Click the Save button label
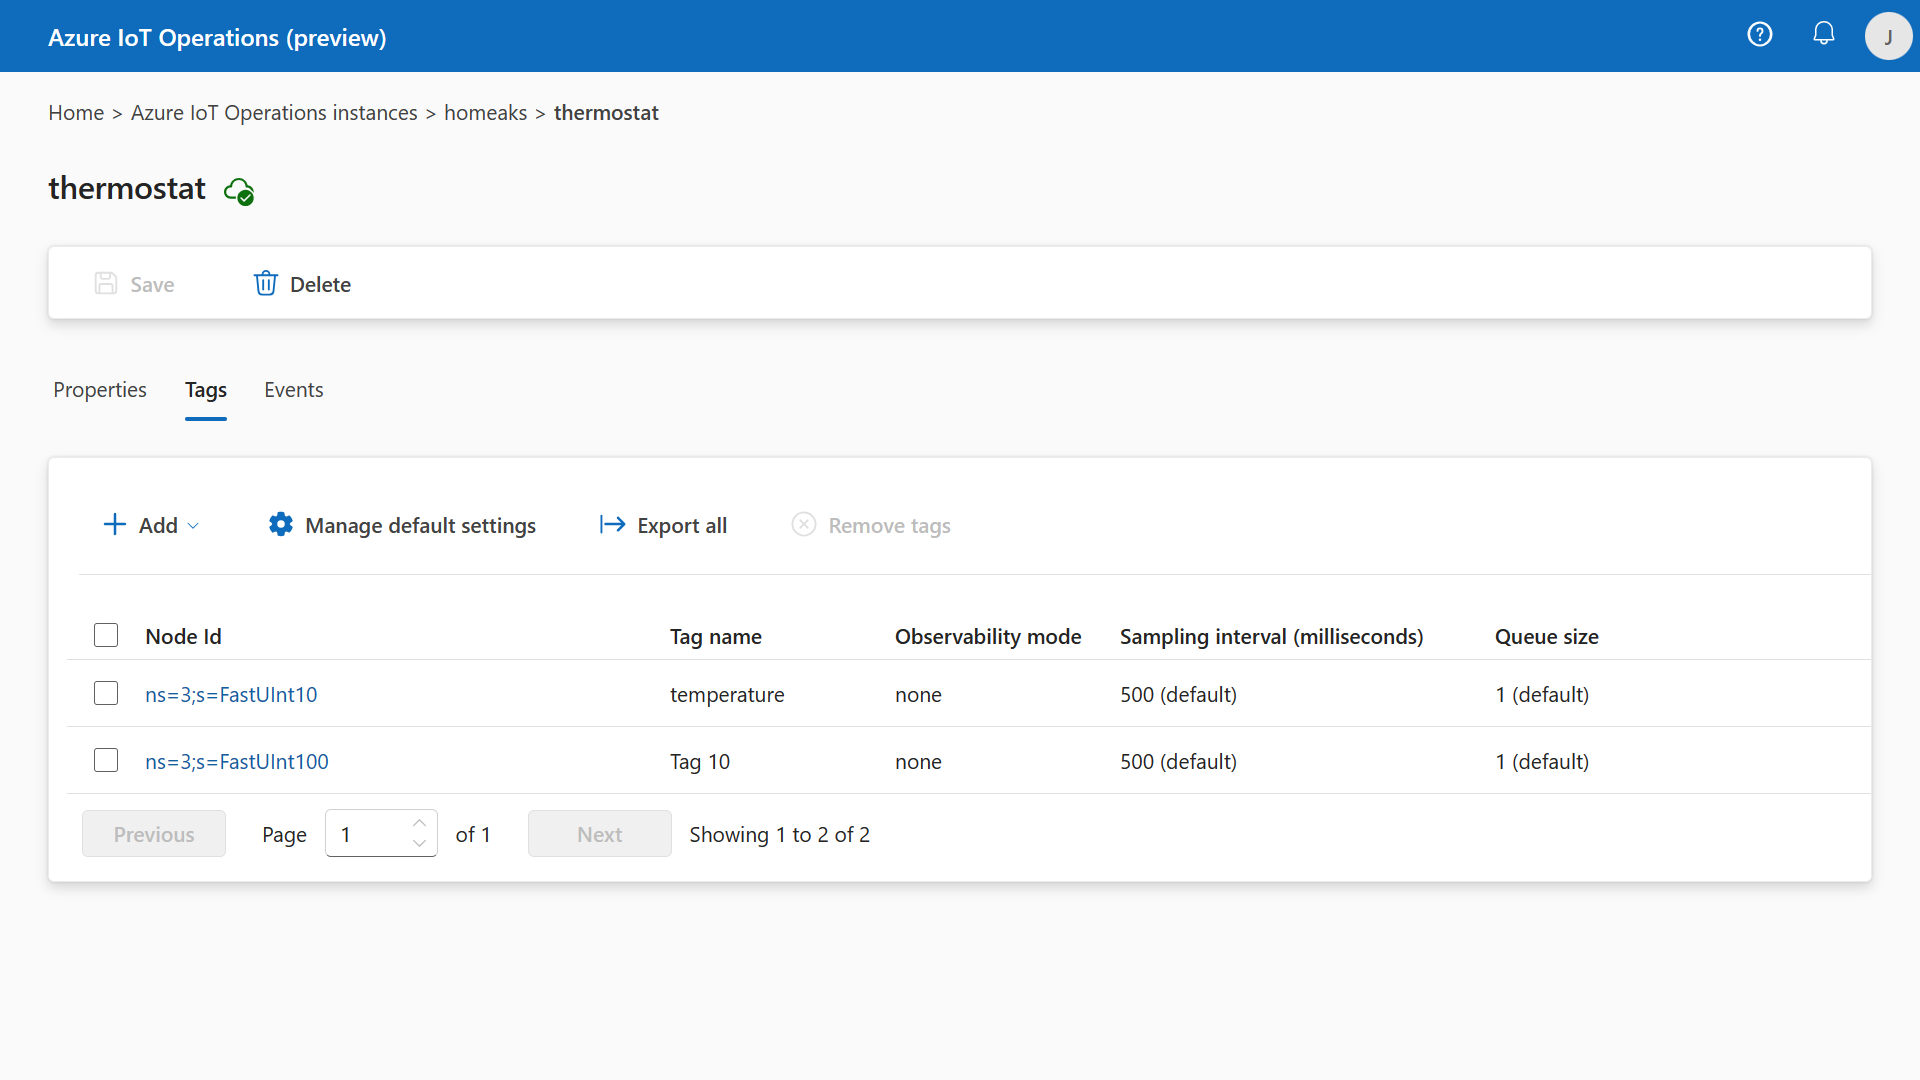The image size is (1920, 1080). pyautogui.click(x=152, y=285)
